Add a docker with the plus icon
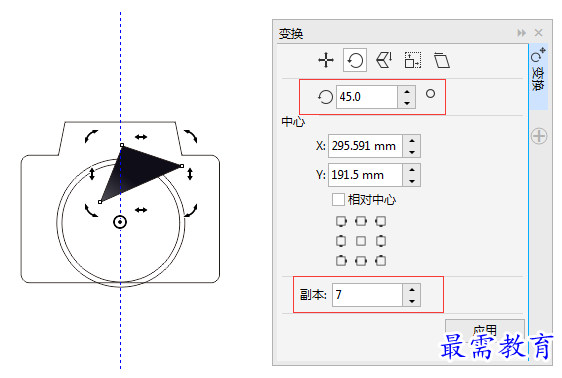 tap(539, 136)
